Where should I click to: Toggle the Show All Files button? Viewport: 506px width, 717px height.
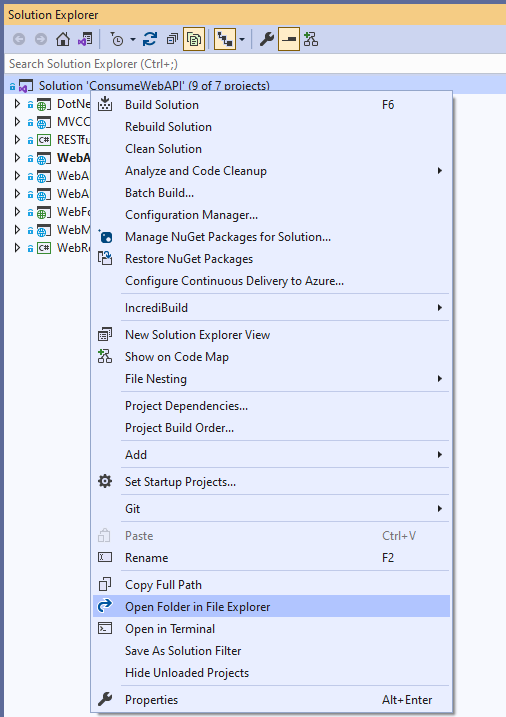pyautogui.click(x=194, y=39)
